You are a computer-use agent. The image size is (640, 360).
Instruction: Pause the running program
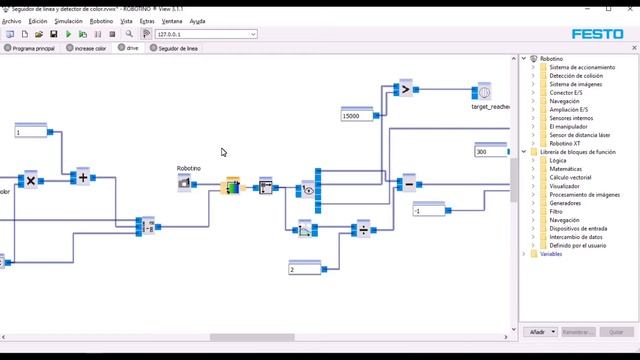[x=98, y=34]
